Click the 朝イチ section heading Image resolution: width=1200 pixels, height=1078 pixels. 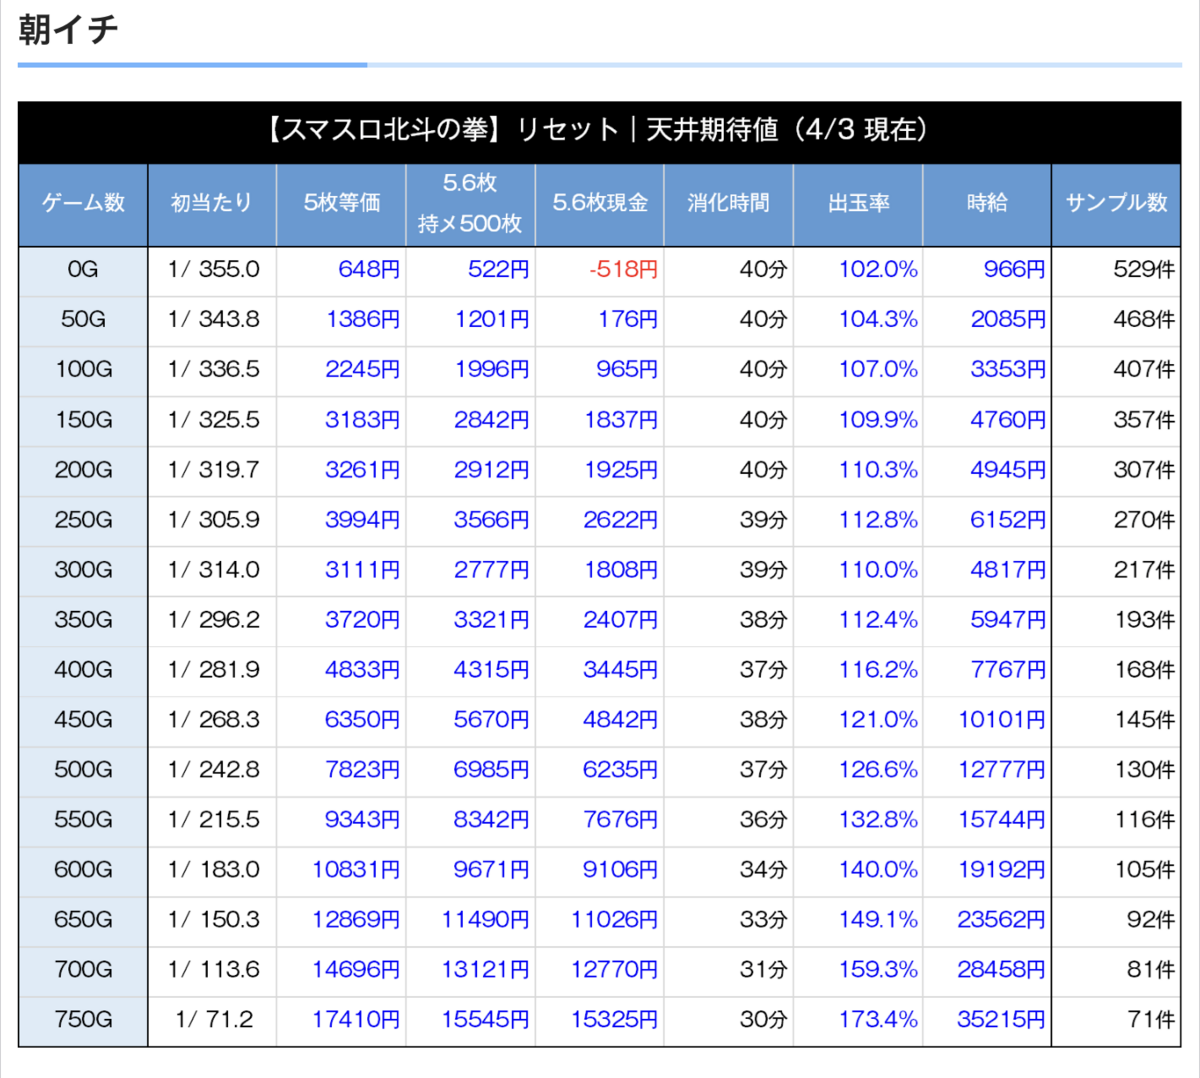point(68,30)
